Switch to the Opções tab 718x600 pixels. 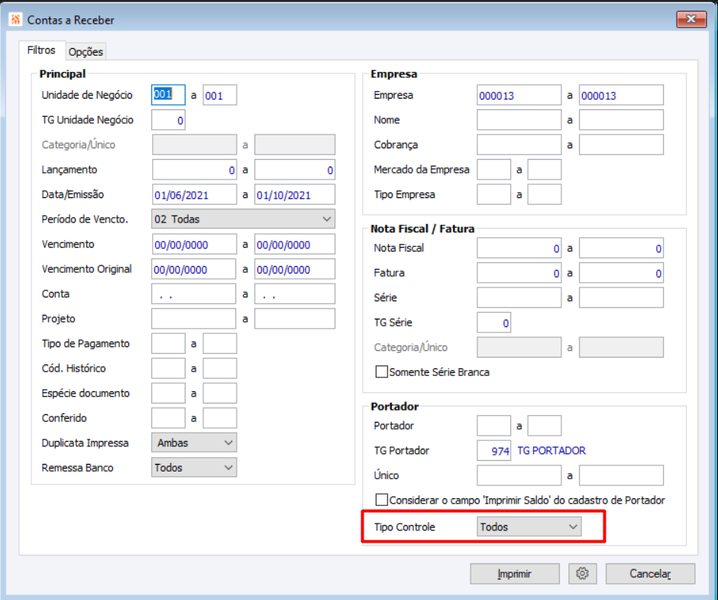tap(86, 52)
